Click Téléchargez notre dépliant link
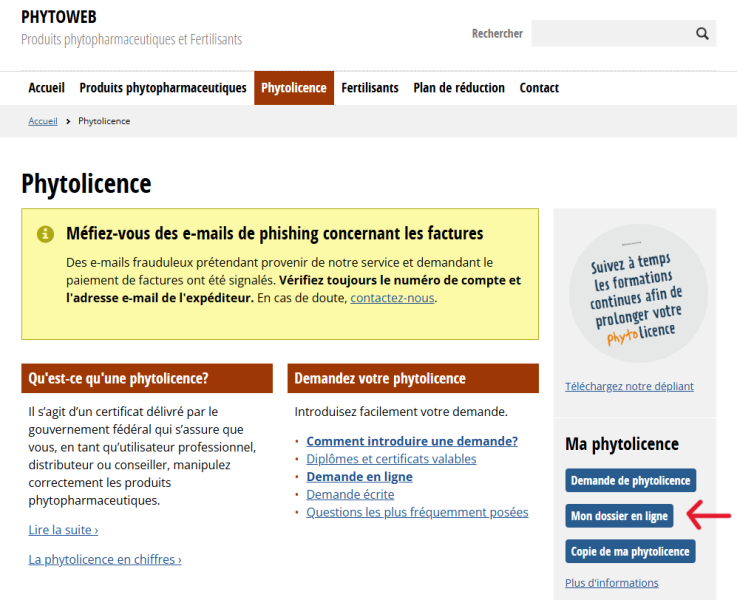 pyautogui.click(x=629, y=386)
